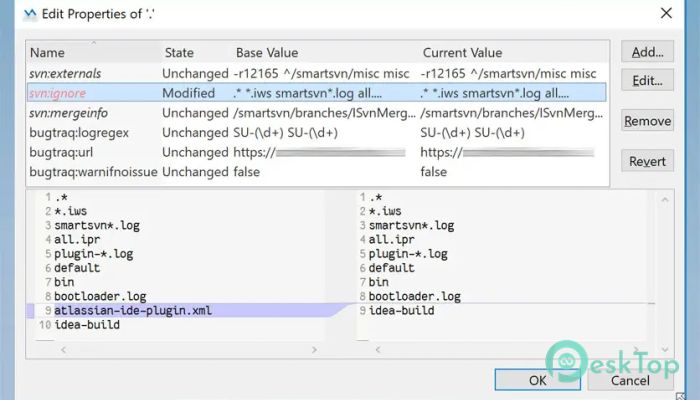Confirm changes with OK

[x=538, y=380]
